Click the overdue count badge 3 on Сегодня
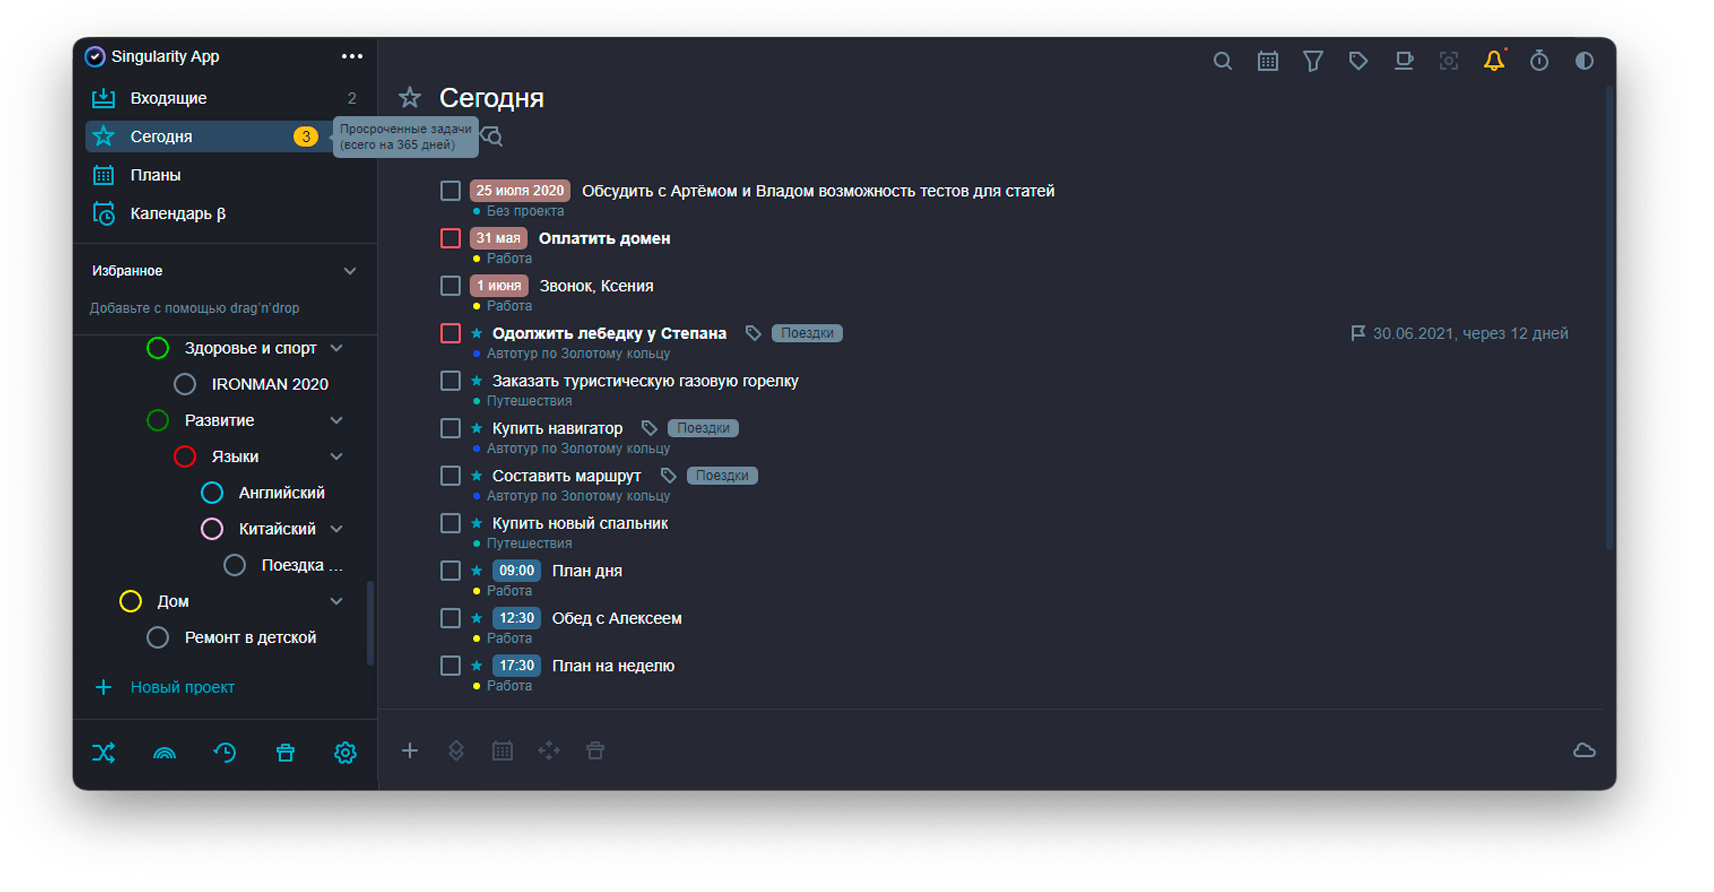This screenshot has width=1714, height=892. tap(306, 136)
